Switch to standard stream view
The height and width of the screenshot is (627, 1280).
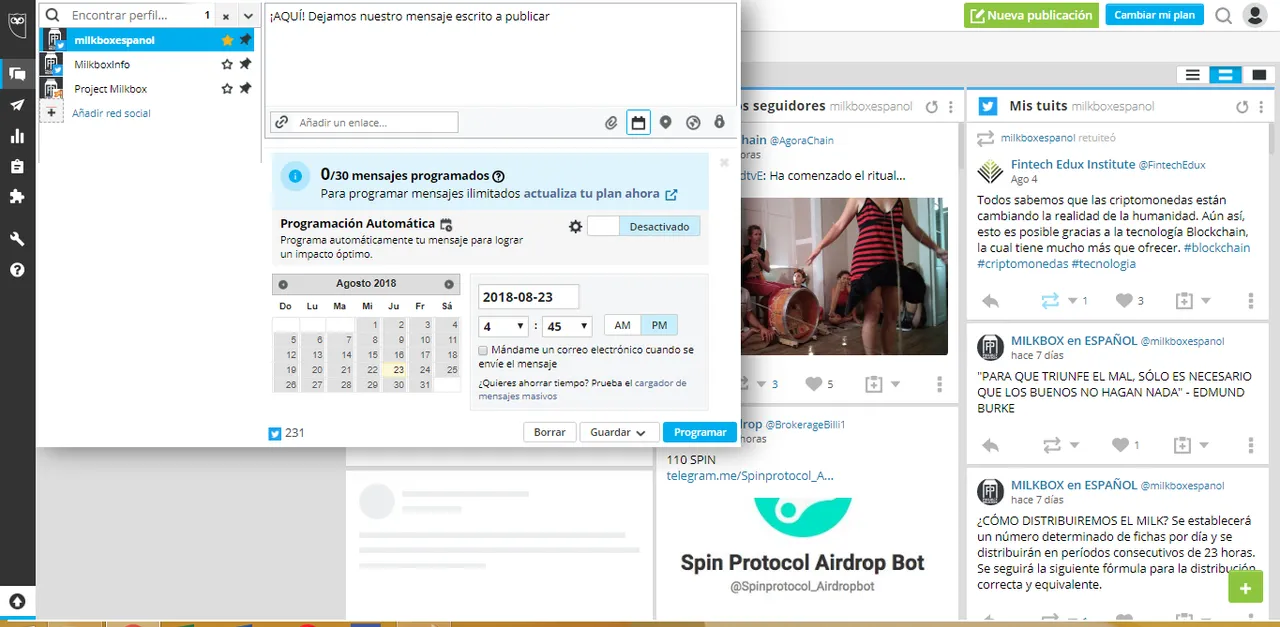(1225, 75)
